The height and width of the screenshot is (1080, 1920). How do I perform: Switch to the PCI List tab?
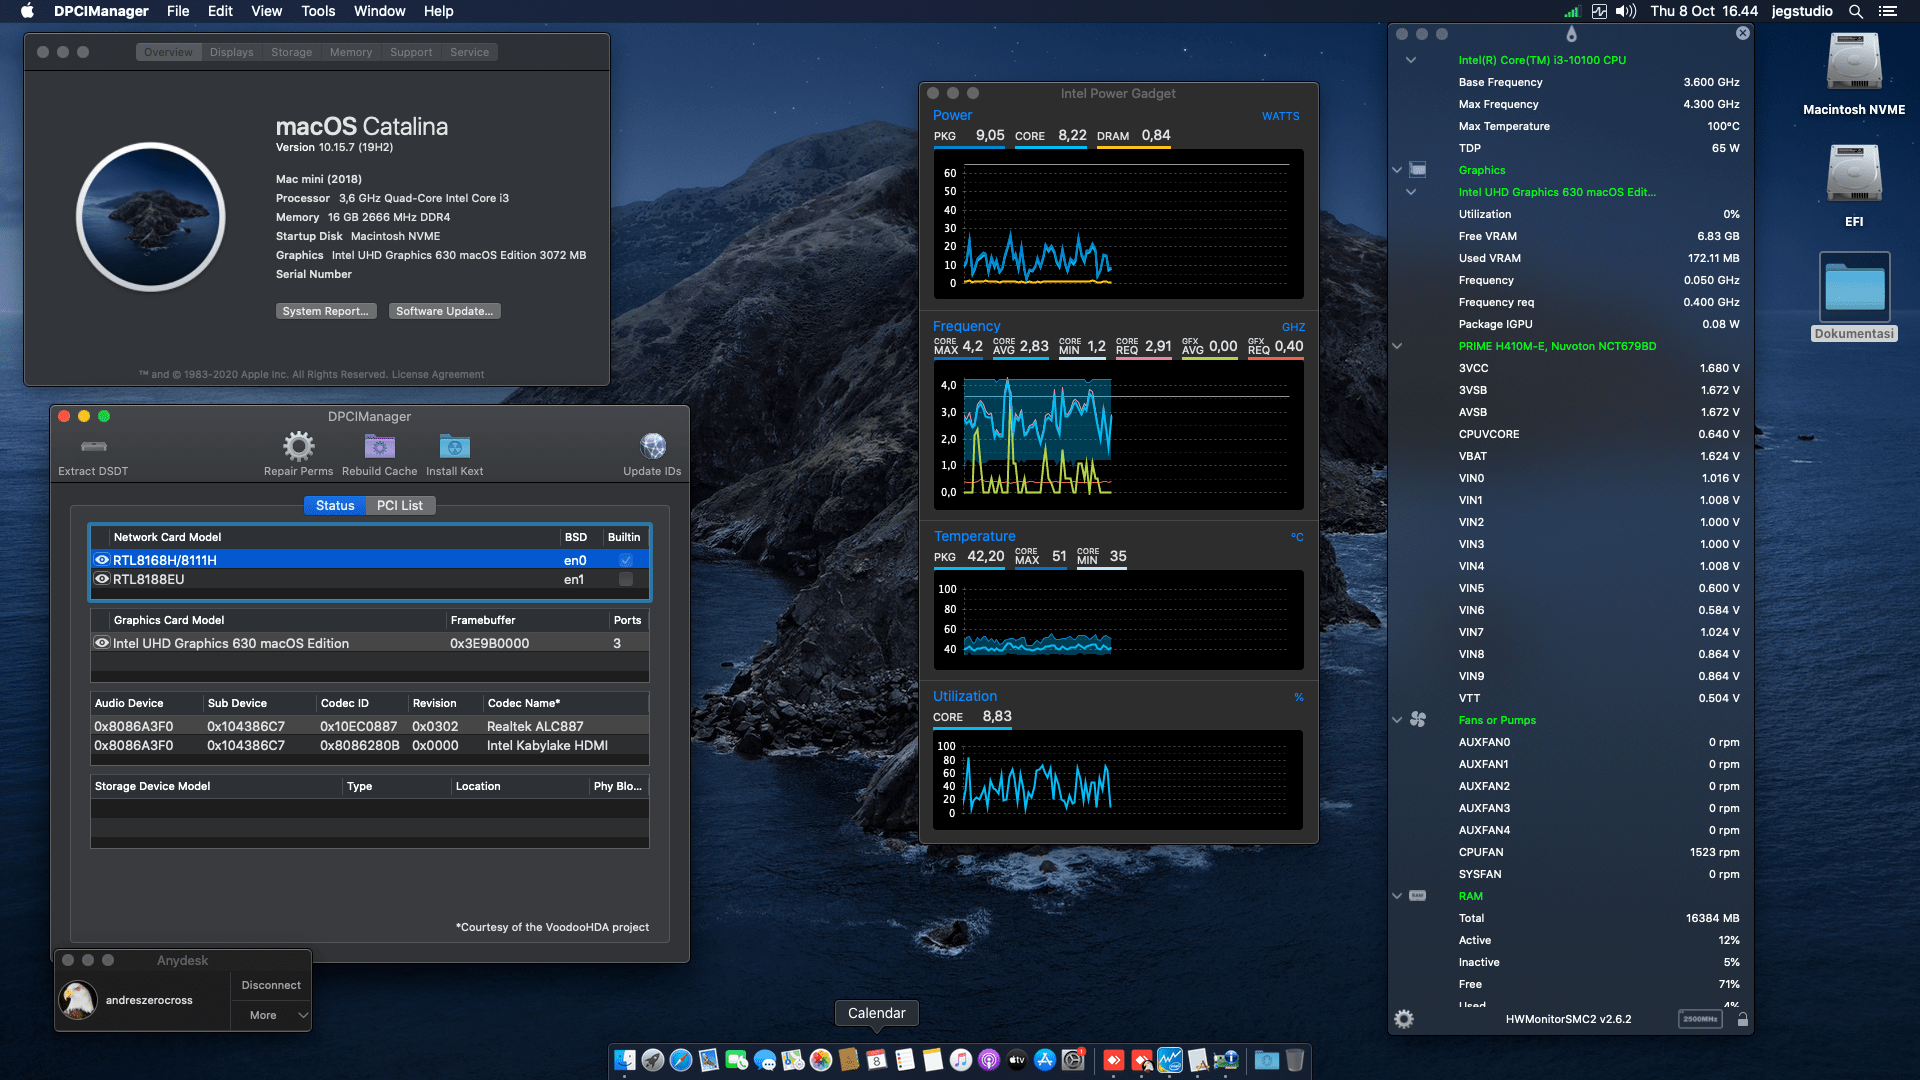pyautogui.click(x=399, y=505)
